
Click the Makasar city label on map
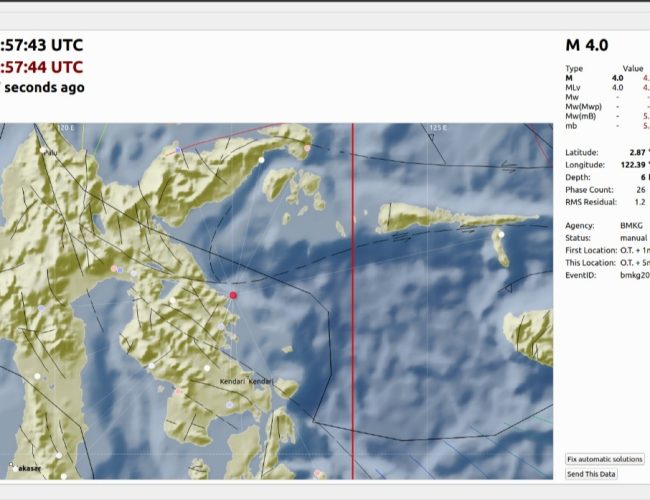pyautogui.click(x=29, y=468)
